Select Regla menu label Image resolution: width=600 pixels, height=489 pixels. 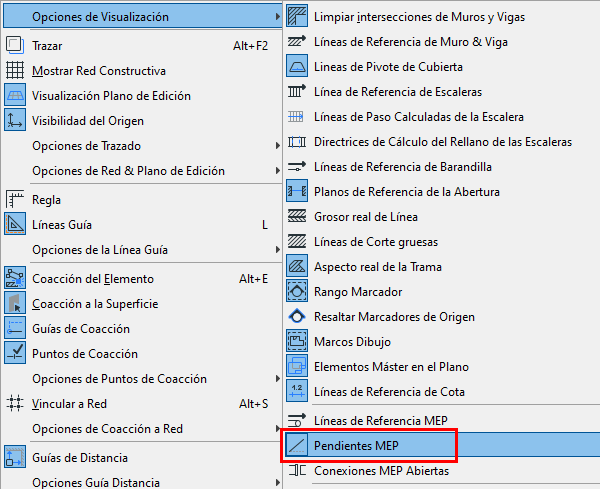click(46, 200)
